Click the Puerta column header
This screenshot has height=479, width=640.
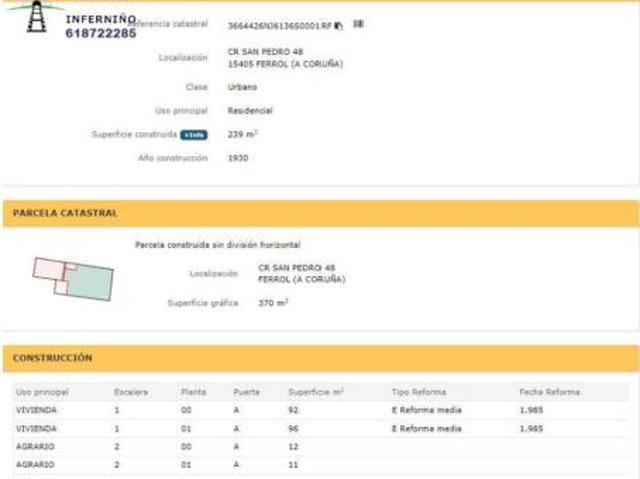pos(246,392)
